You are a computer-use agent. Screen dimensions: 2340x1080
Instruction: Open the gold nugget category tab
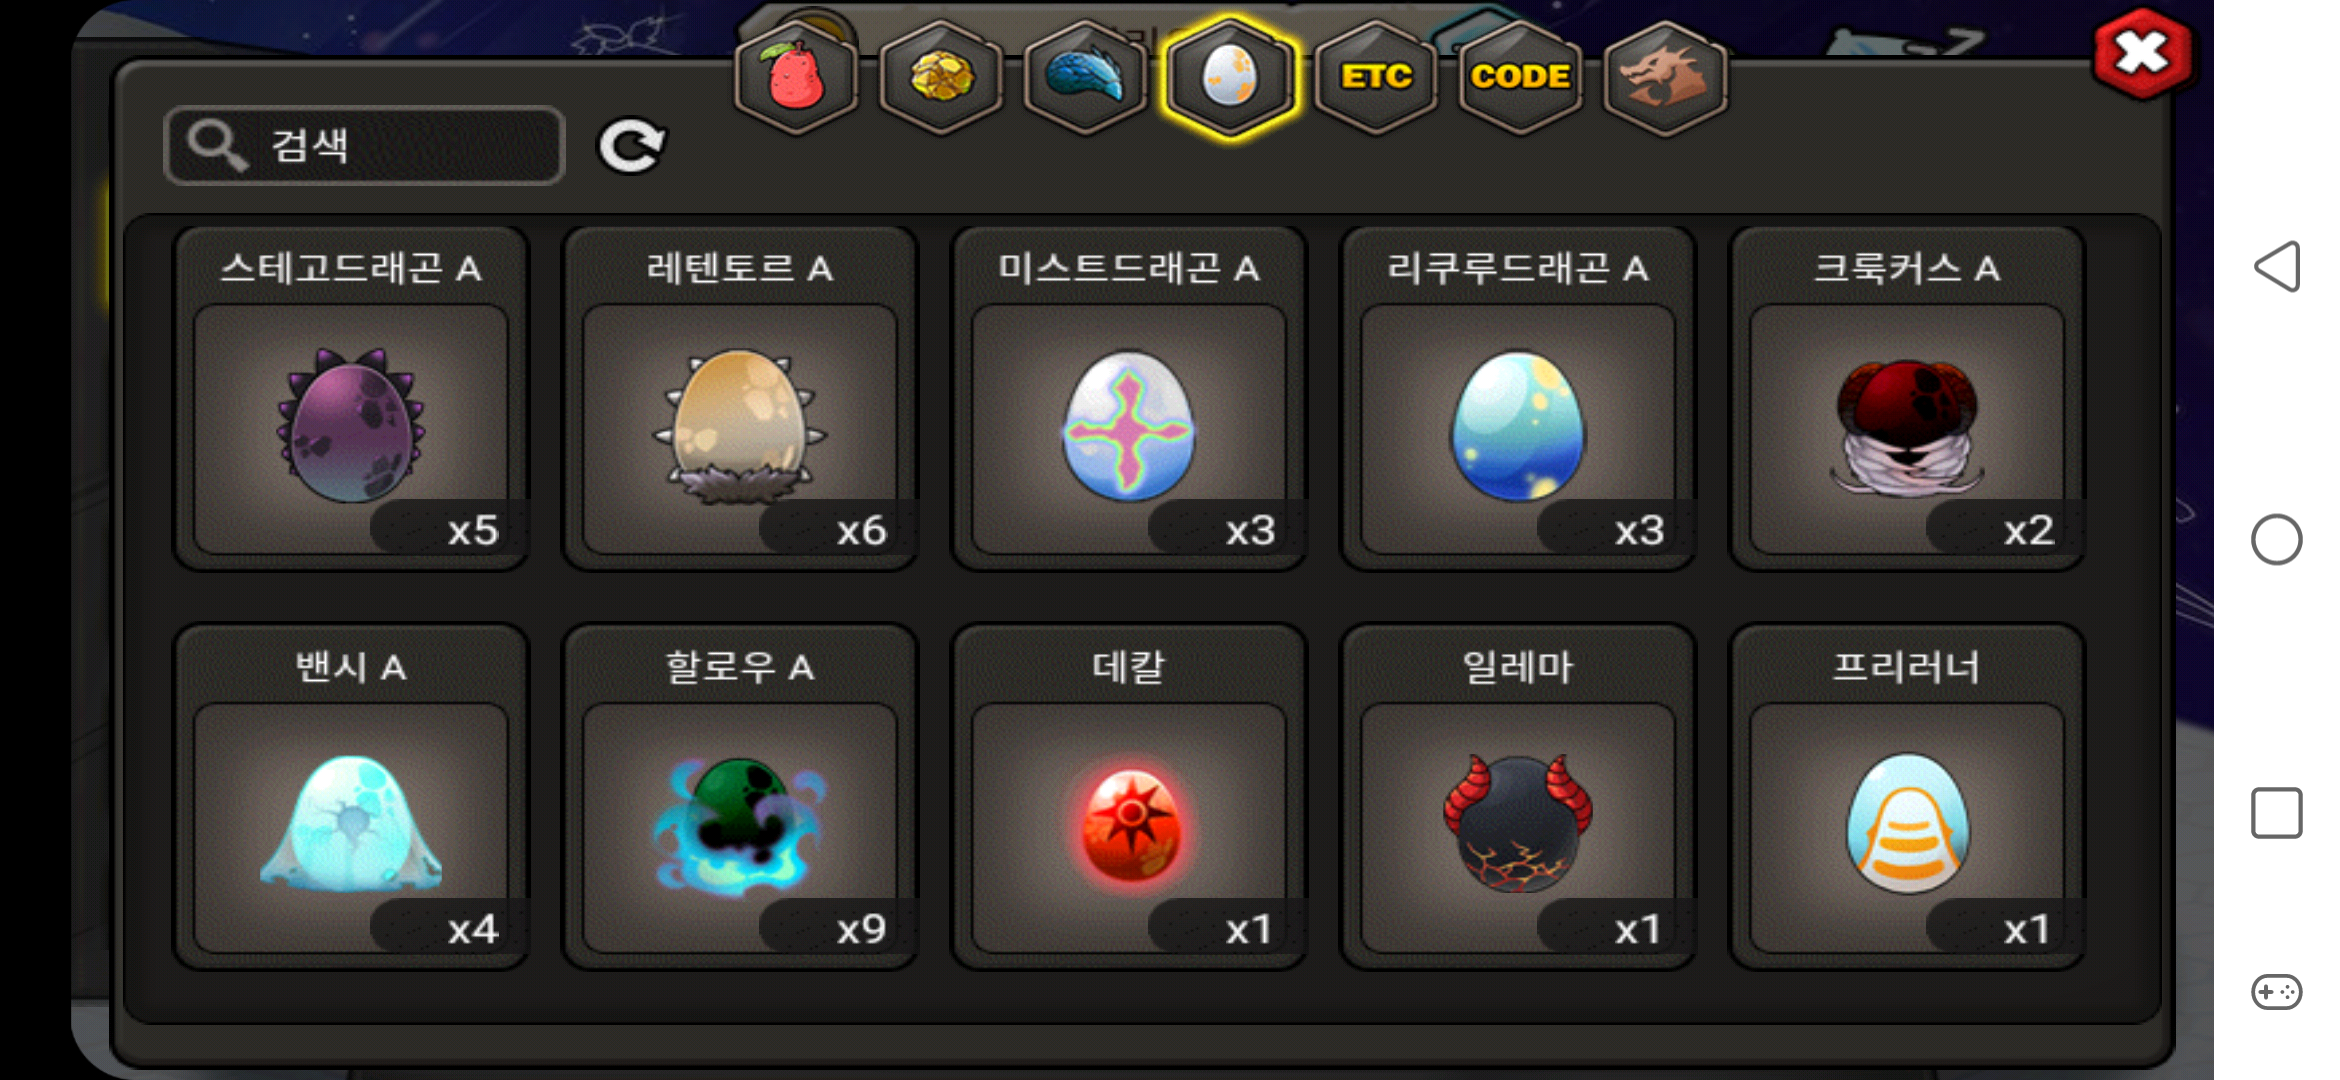(941, 77)
